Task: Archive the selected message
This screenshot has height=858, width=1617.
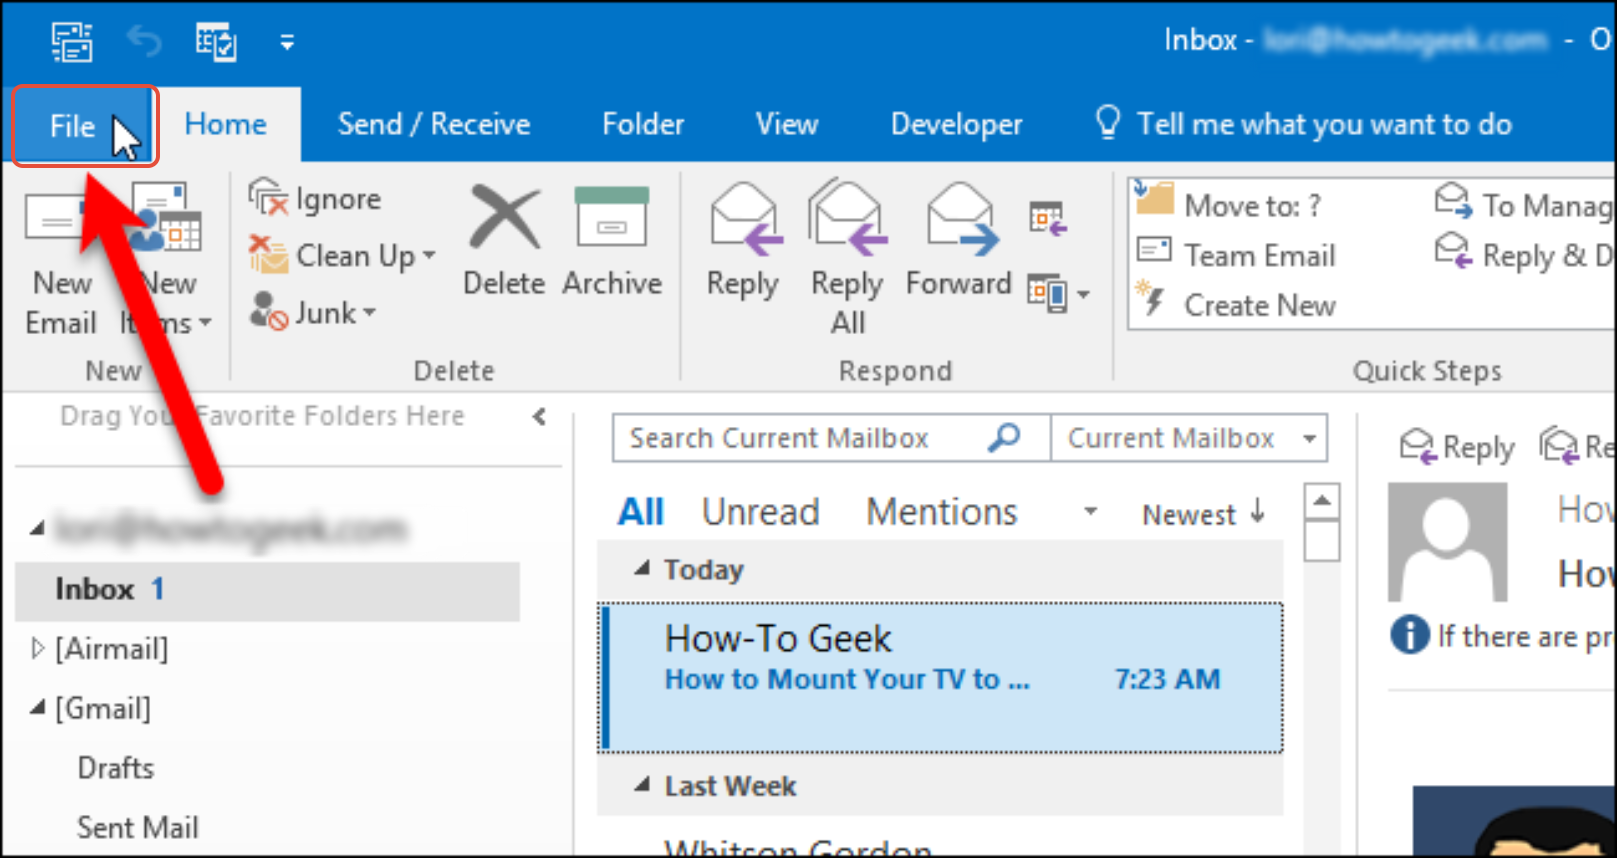Action: click(612, 240)
